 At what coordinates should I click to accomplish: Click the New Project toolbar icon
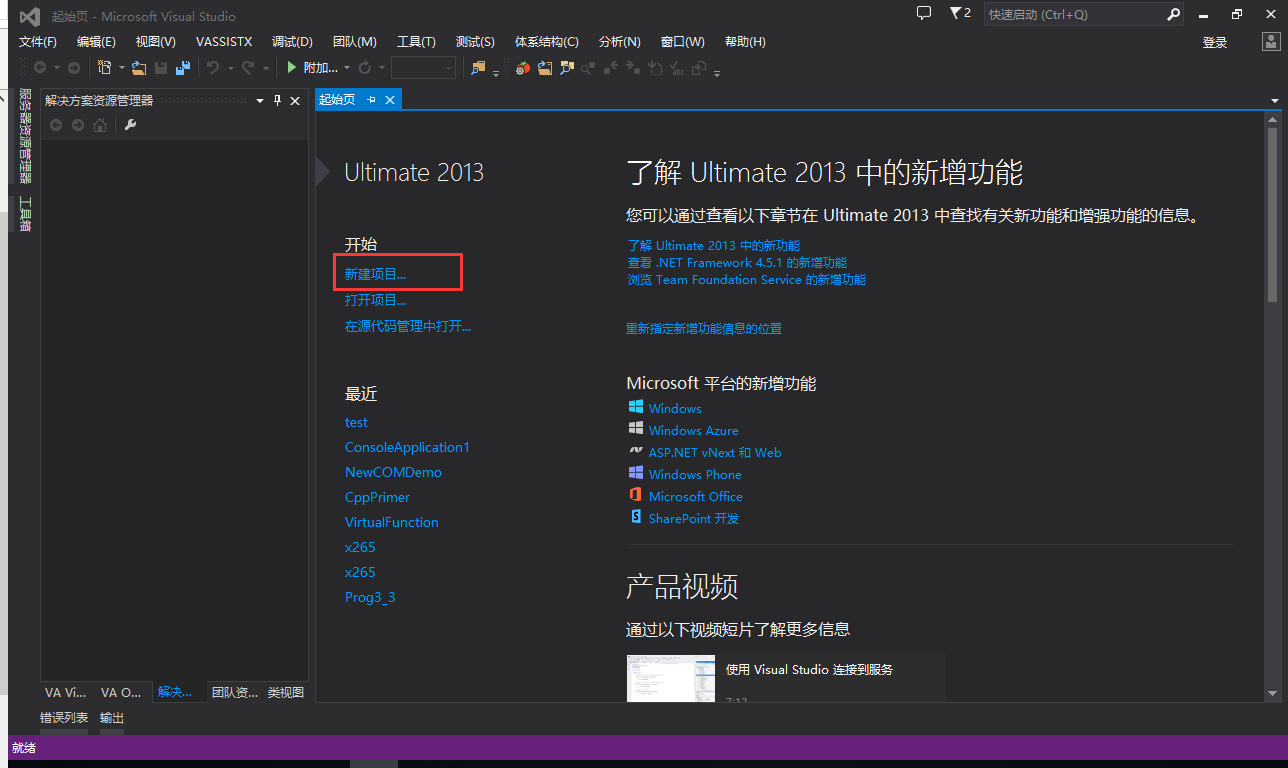[x=105, y=67]
